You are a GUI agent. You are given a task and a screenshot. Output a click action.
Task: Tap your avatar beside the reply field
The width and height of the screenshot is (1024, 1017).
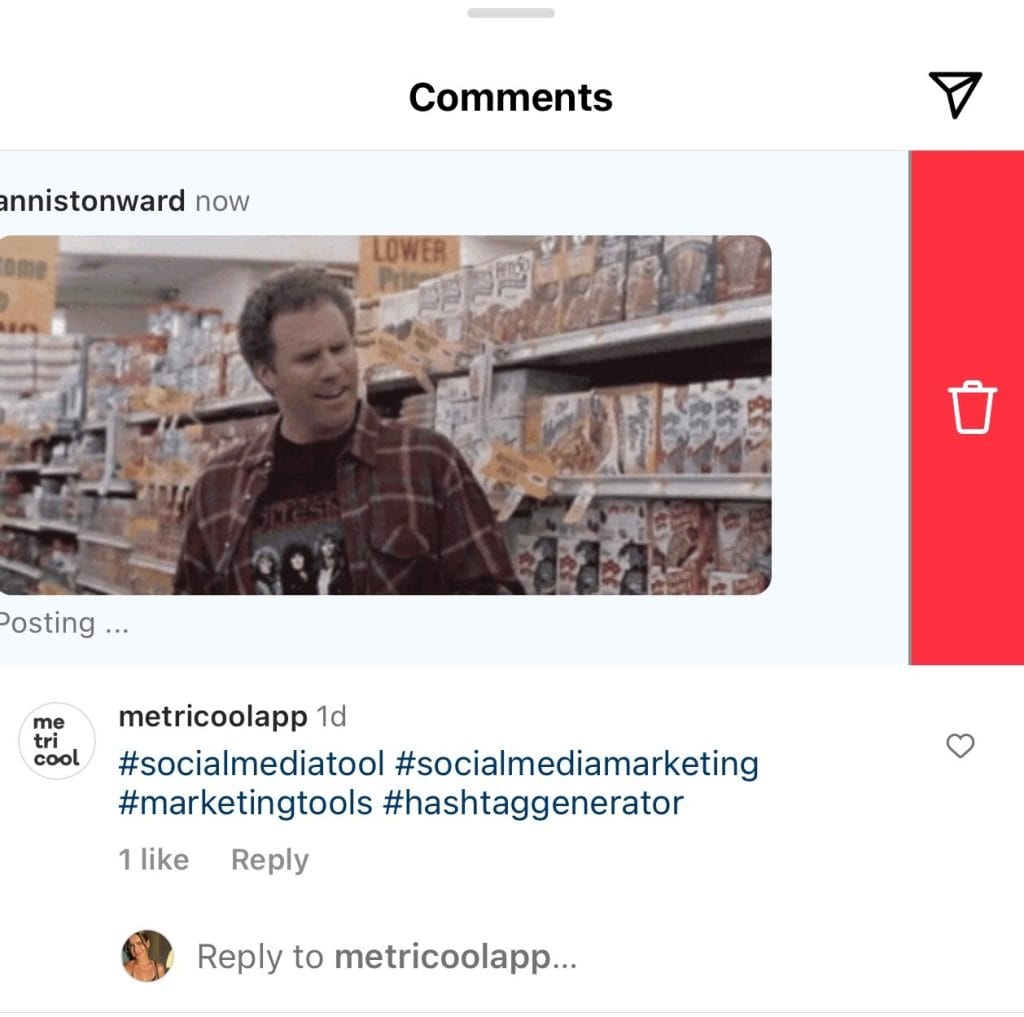click(146, 956)
